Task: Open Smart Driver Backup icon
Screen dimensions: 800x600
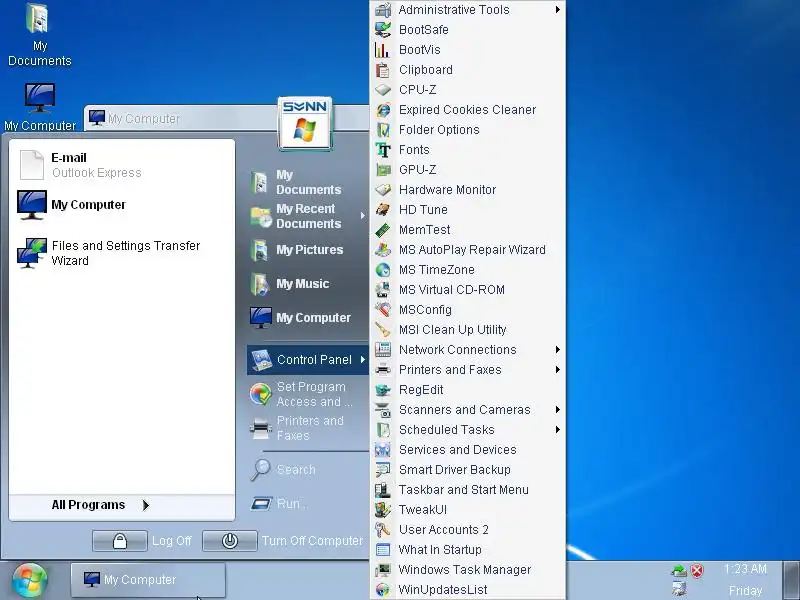Action: point(383,469)
